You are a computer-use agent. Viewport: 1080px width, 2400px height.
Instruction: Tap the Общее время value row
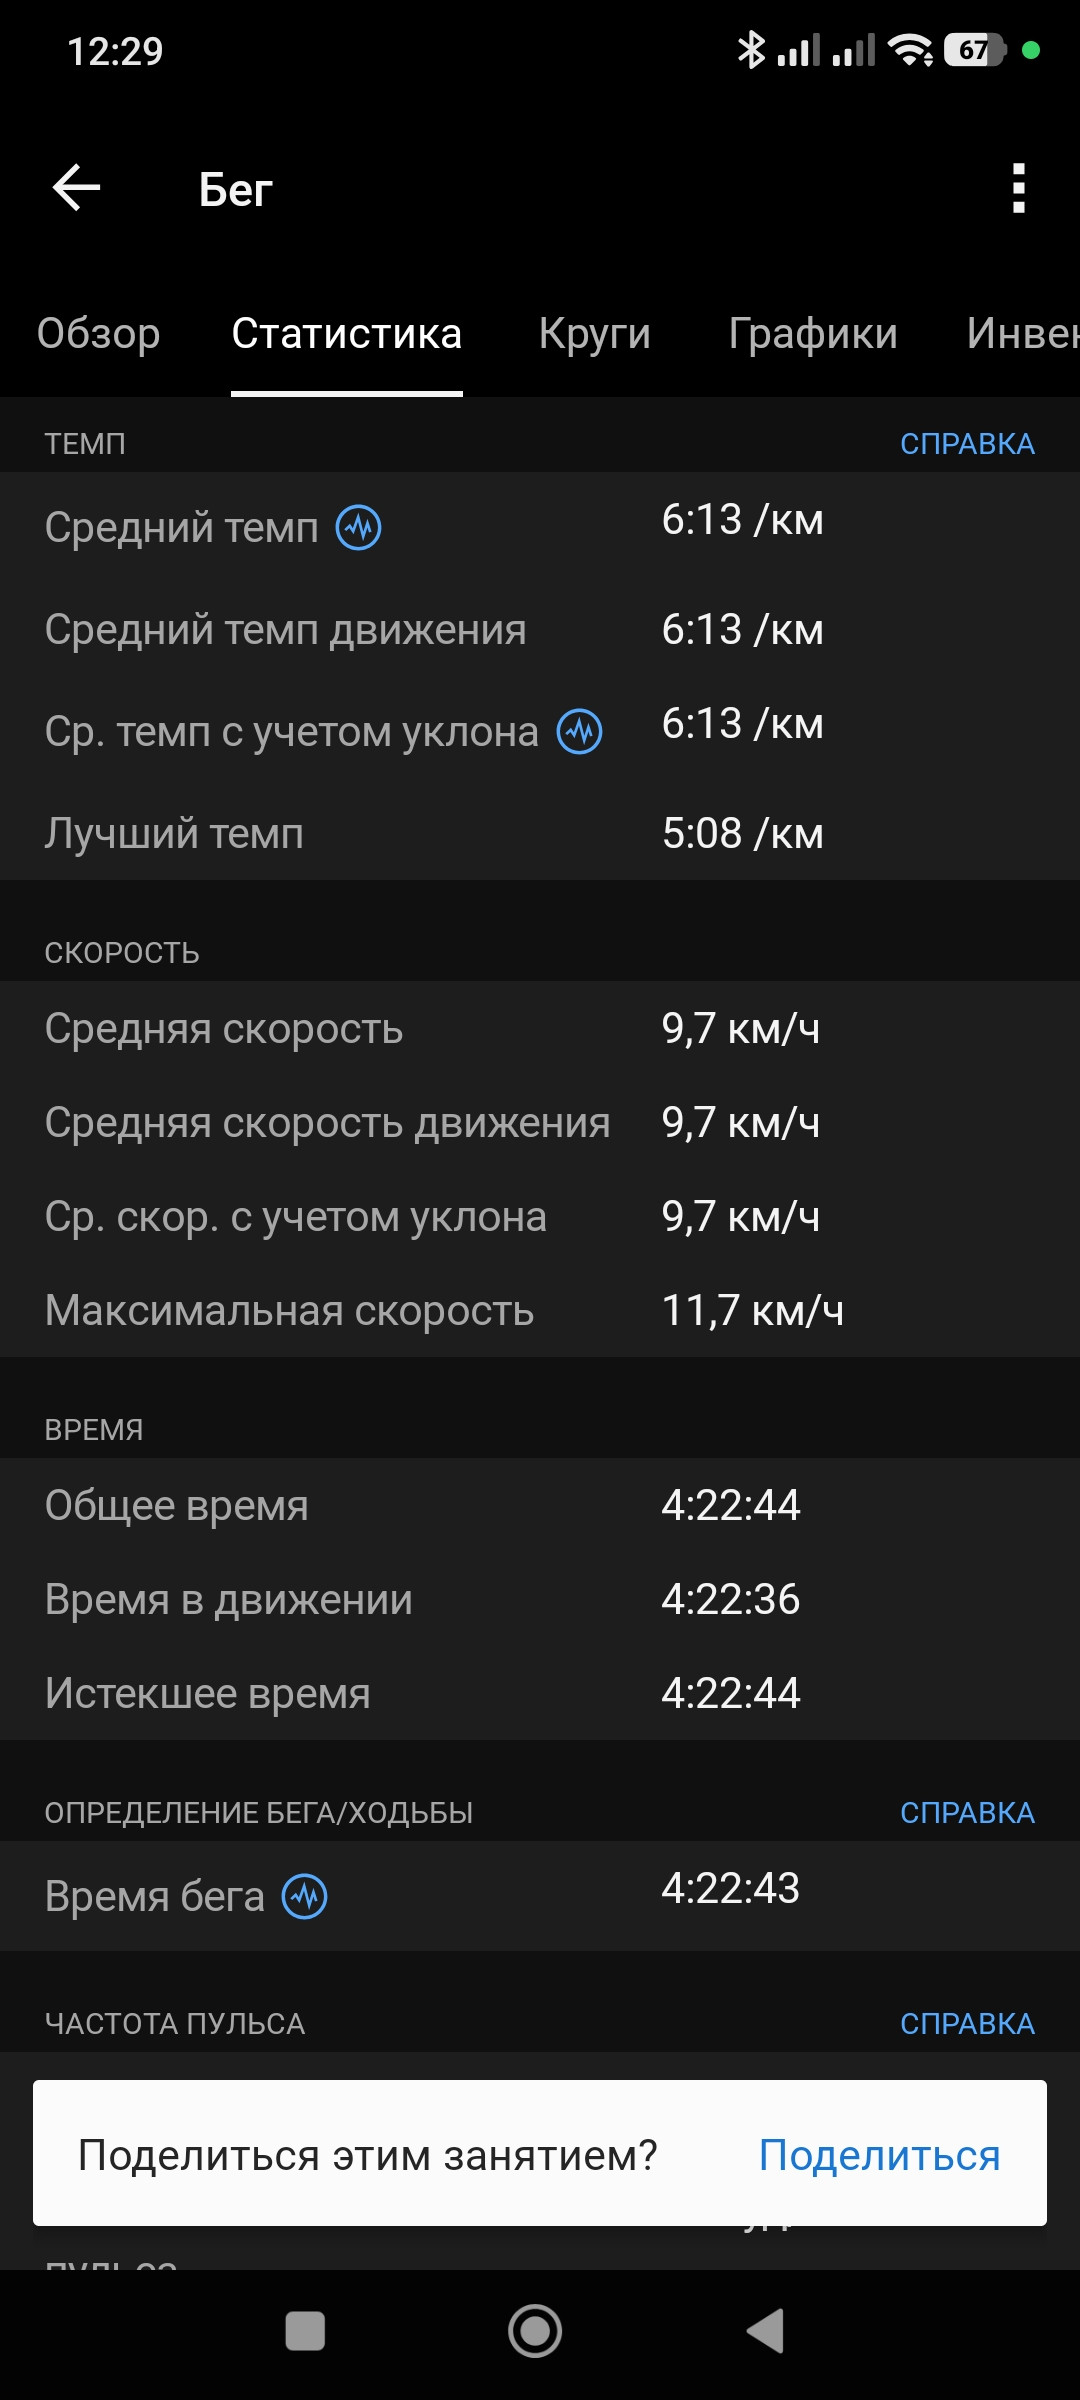(x=540, y=1505)
